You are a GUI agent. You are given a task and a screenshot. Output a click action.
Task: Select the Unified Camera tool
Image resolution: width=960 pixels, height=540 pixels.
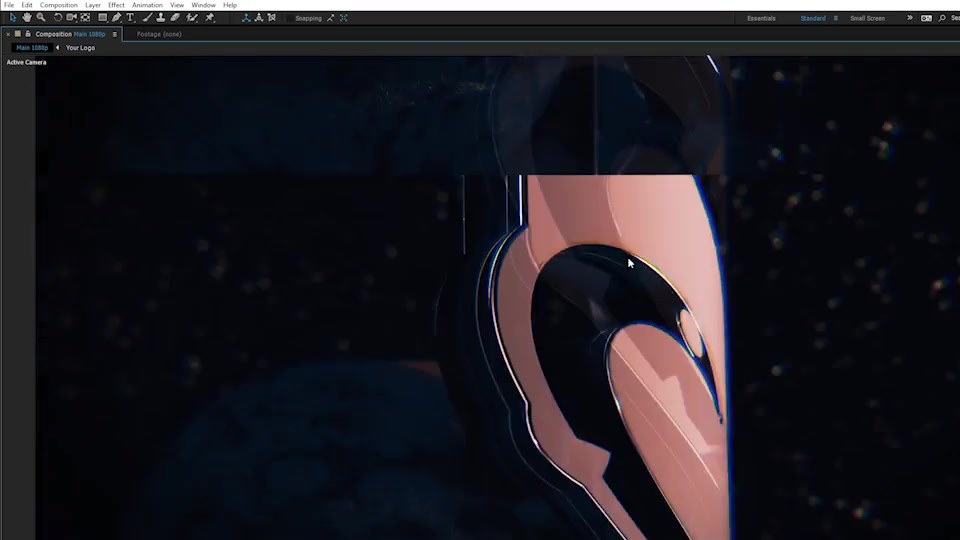(x=72, y=18)
